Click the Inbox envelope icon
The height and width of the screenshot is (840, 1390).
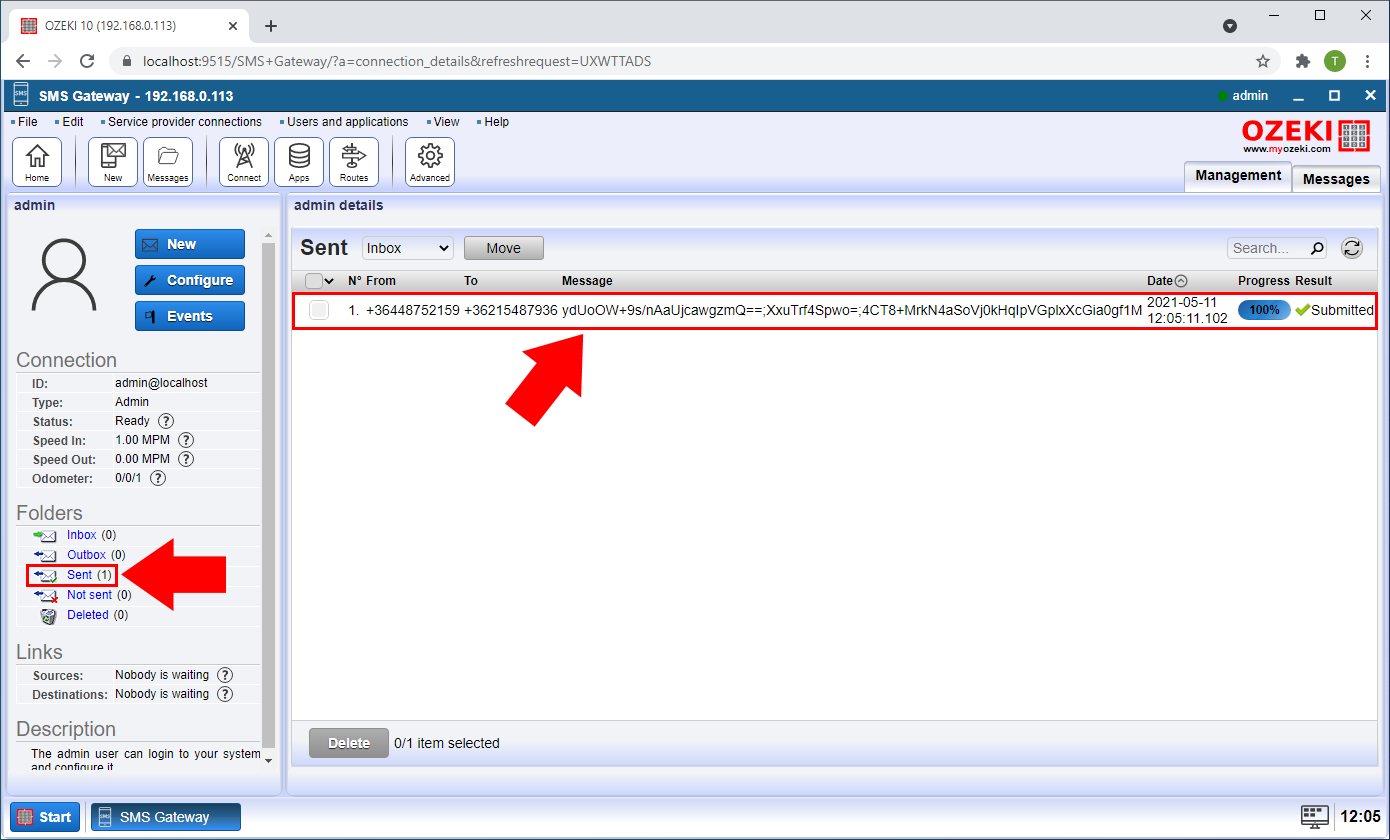[x=45, y=535]
